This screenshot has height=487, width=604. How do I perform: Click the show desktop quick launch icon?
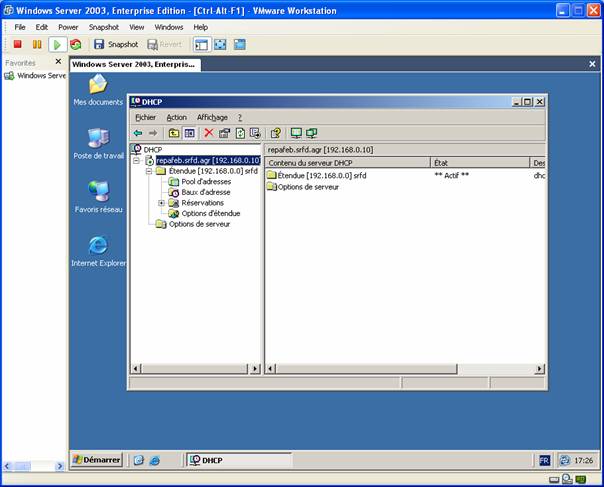point(139,460)
